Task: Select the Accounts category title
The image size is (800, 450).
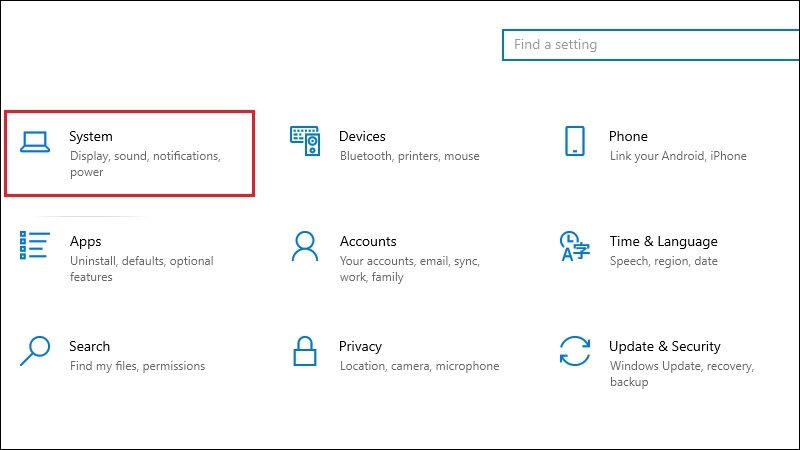Action: click(368, 241)
